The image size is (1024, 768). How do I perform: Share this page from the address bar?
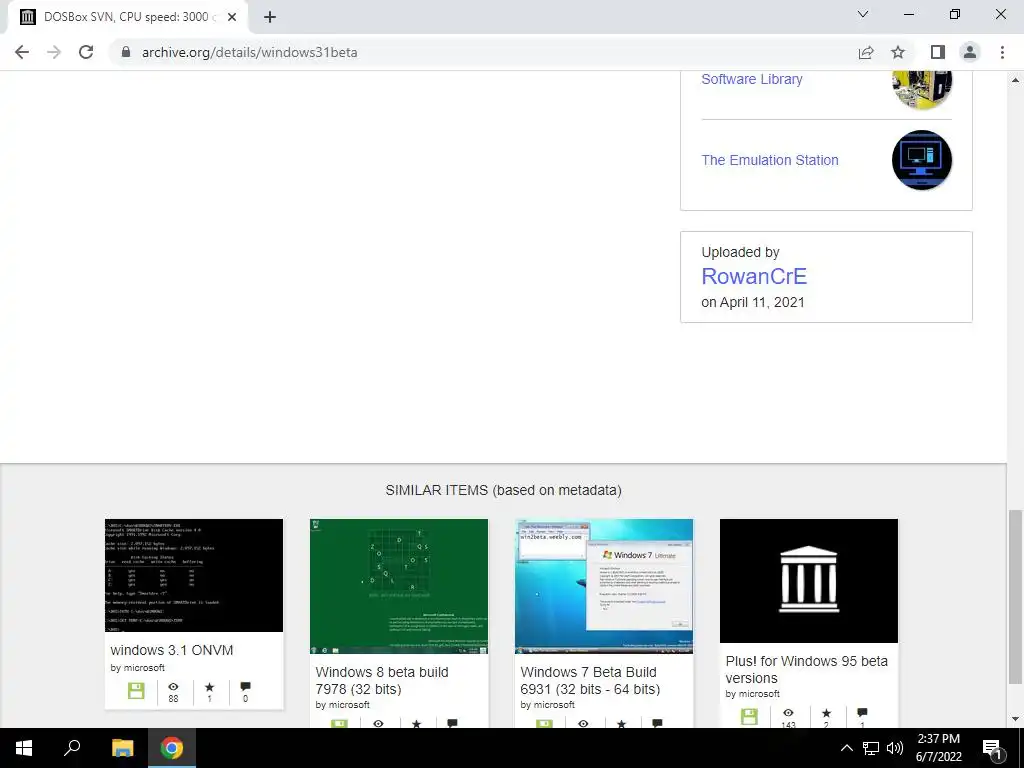coord(866,52)
